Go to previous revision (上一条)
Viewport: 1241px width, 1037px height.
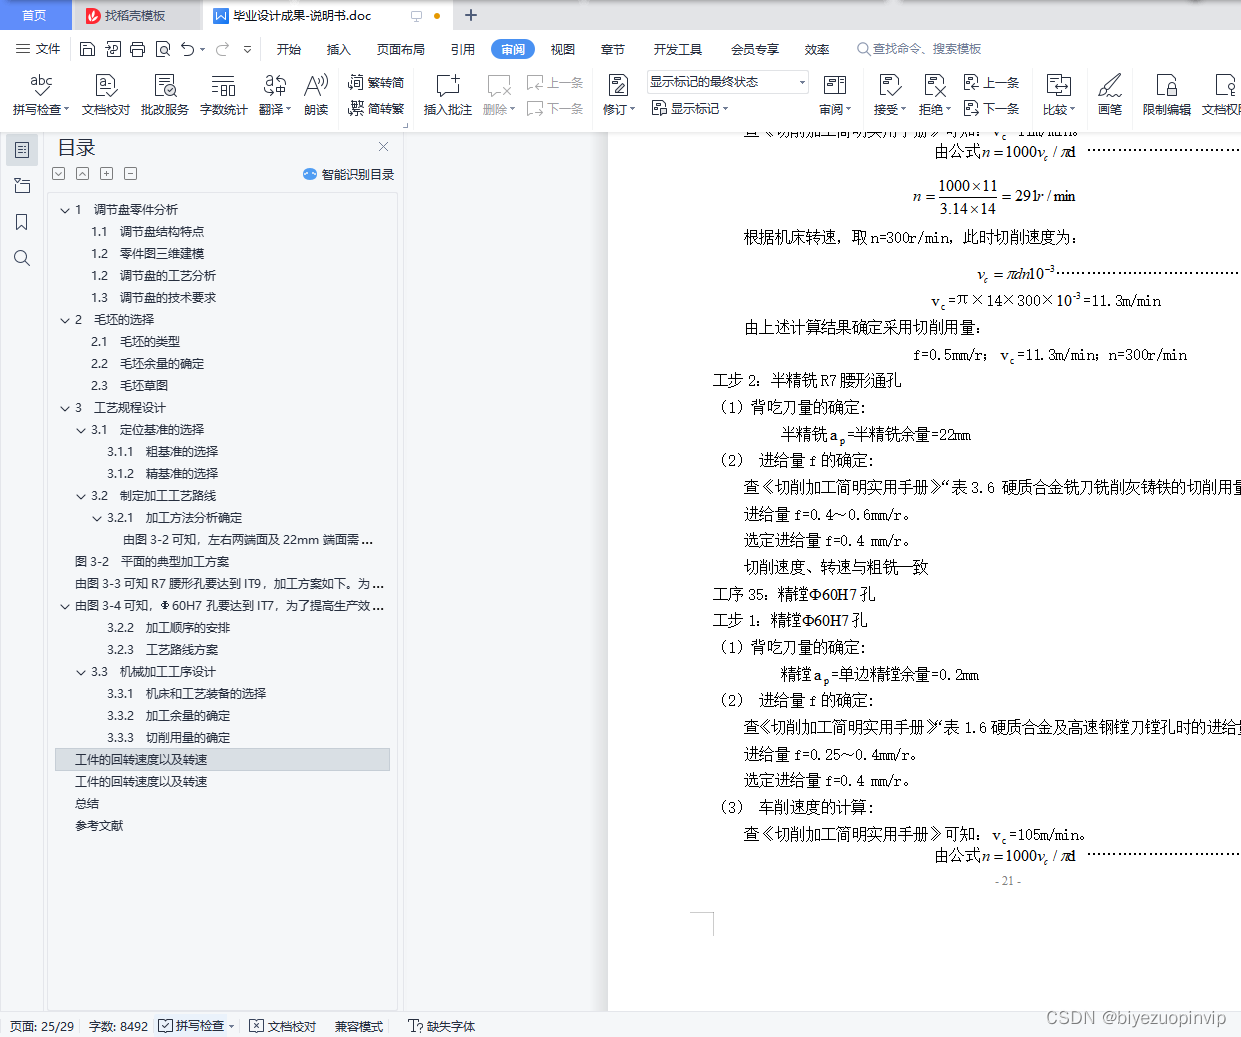[x=991, y=83]
